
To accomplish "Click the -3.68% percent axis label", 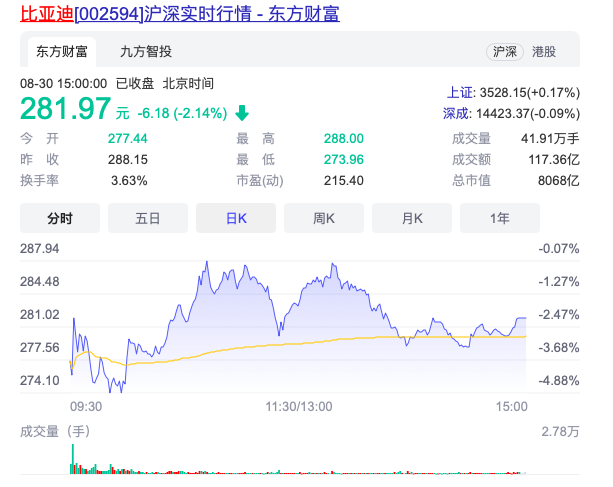I will pos(559,347).
